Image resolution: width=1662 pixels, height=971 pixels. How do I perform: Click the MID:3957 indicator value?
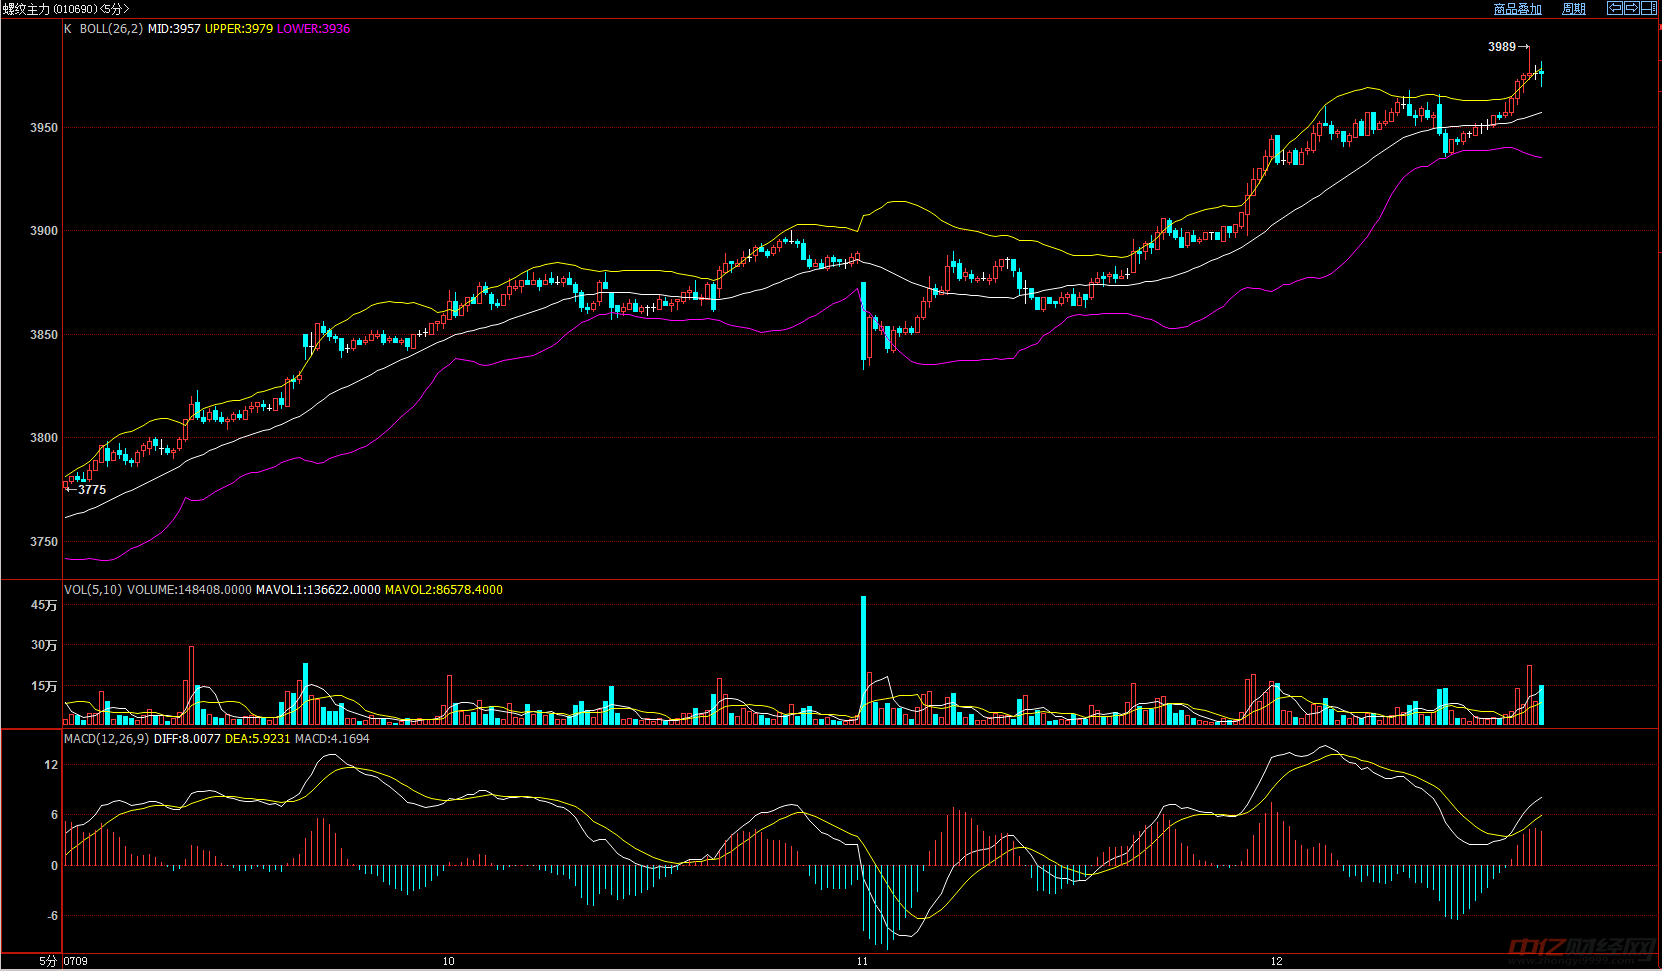coord(174,29)
